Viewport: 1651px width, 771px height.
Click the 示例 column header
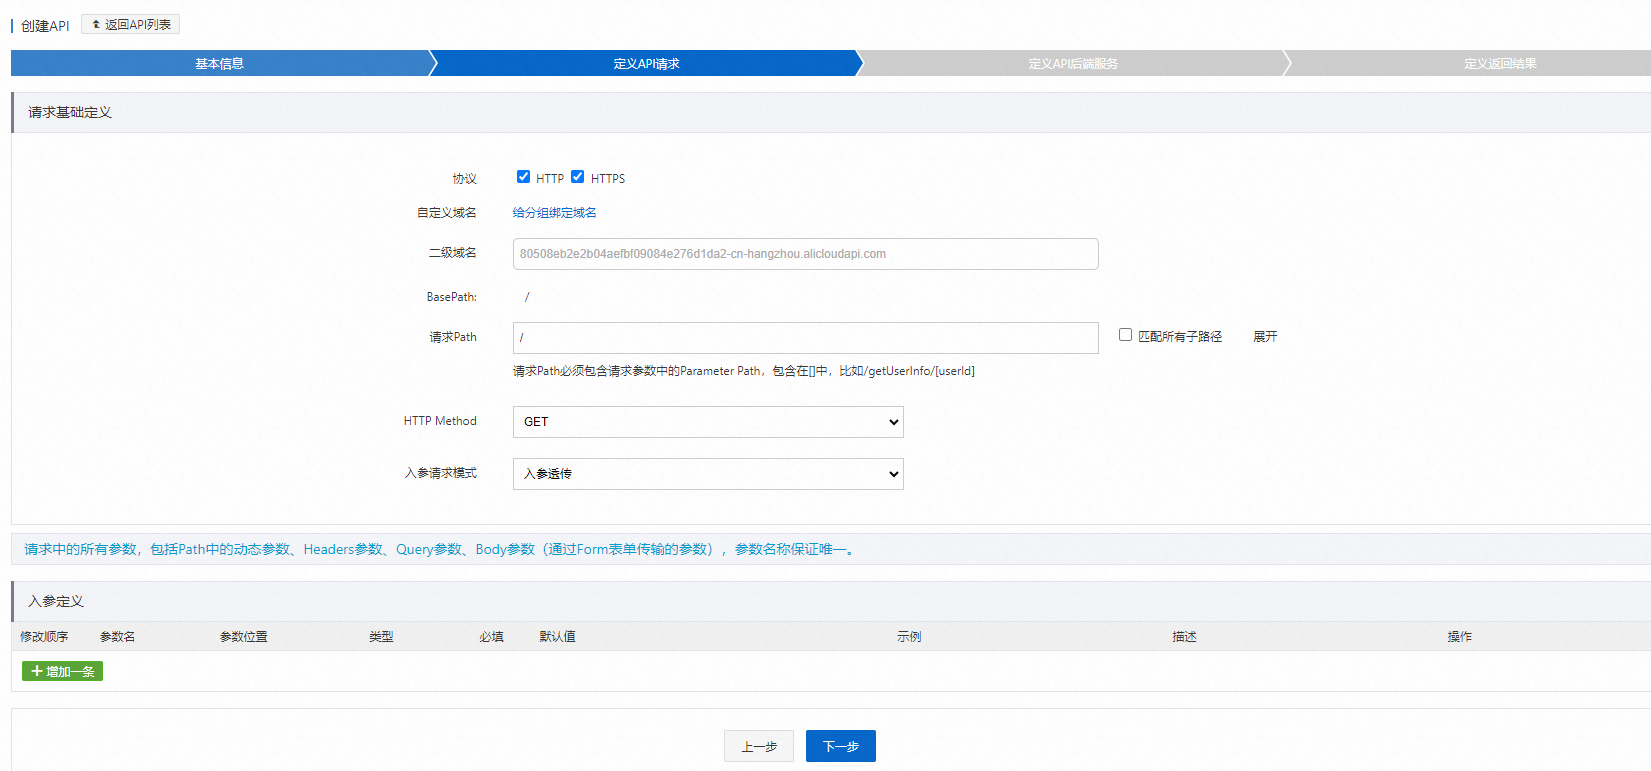(x=909, y=636)
